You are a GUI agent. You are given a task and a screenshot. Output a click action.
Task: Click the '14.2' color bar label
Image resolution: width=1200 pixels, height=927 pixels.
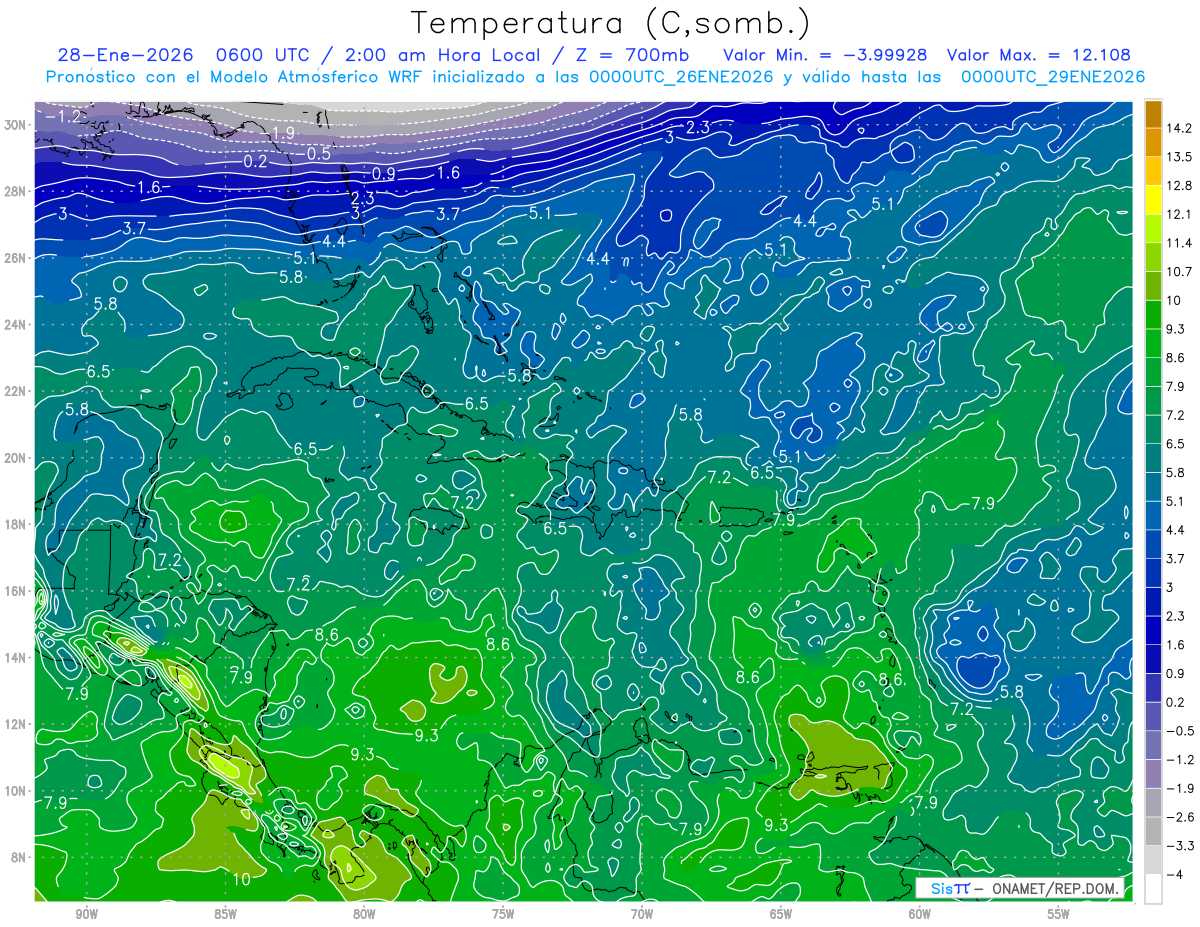tap(1178, 127)
